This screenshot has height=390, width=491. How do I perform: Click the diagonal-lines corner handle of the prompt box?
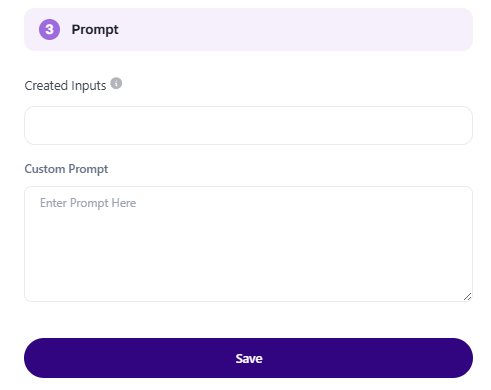point(467,296)
